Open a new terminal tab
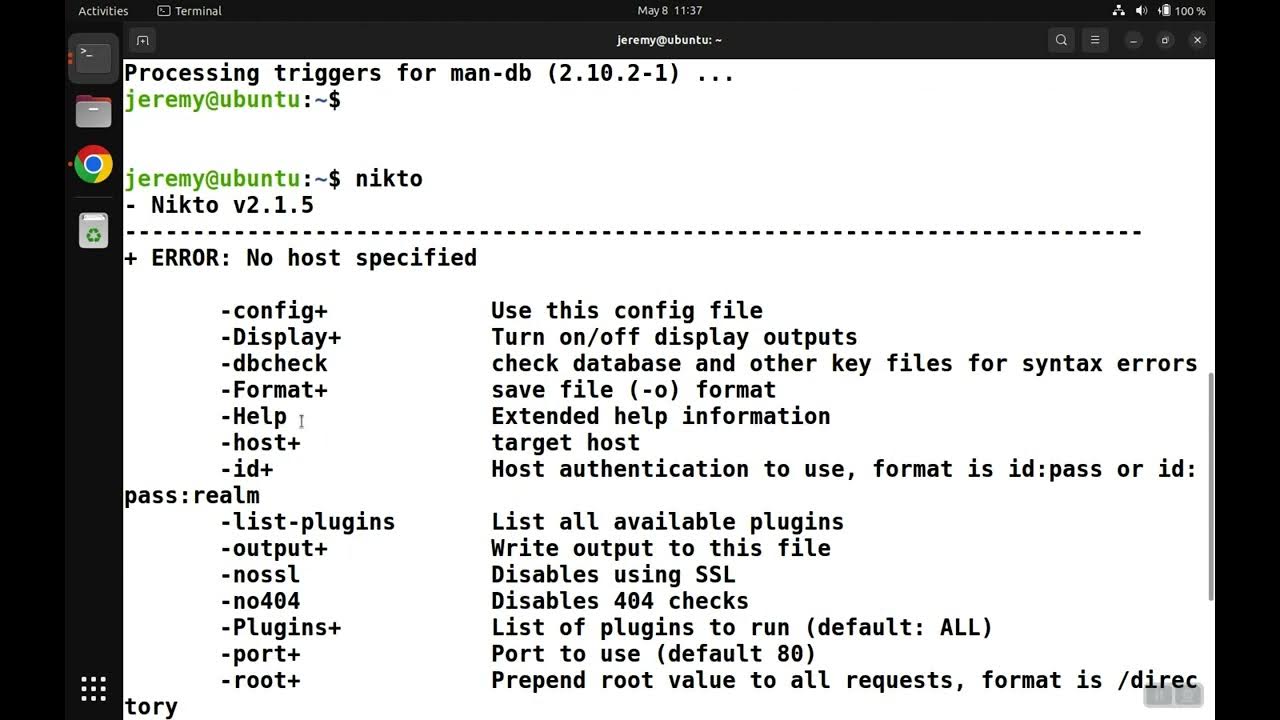This screenshot has height=720, width=1280. click(142, 40)
